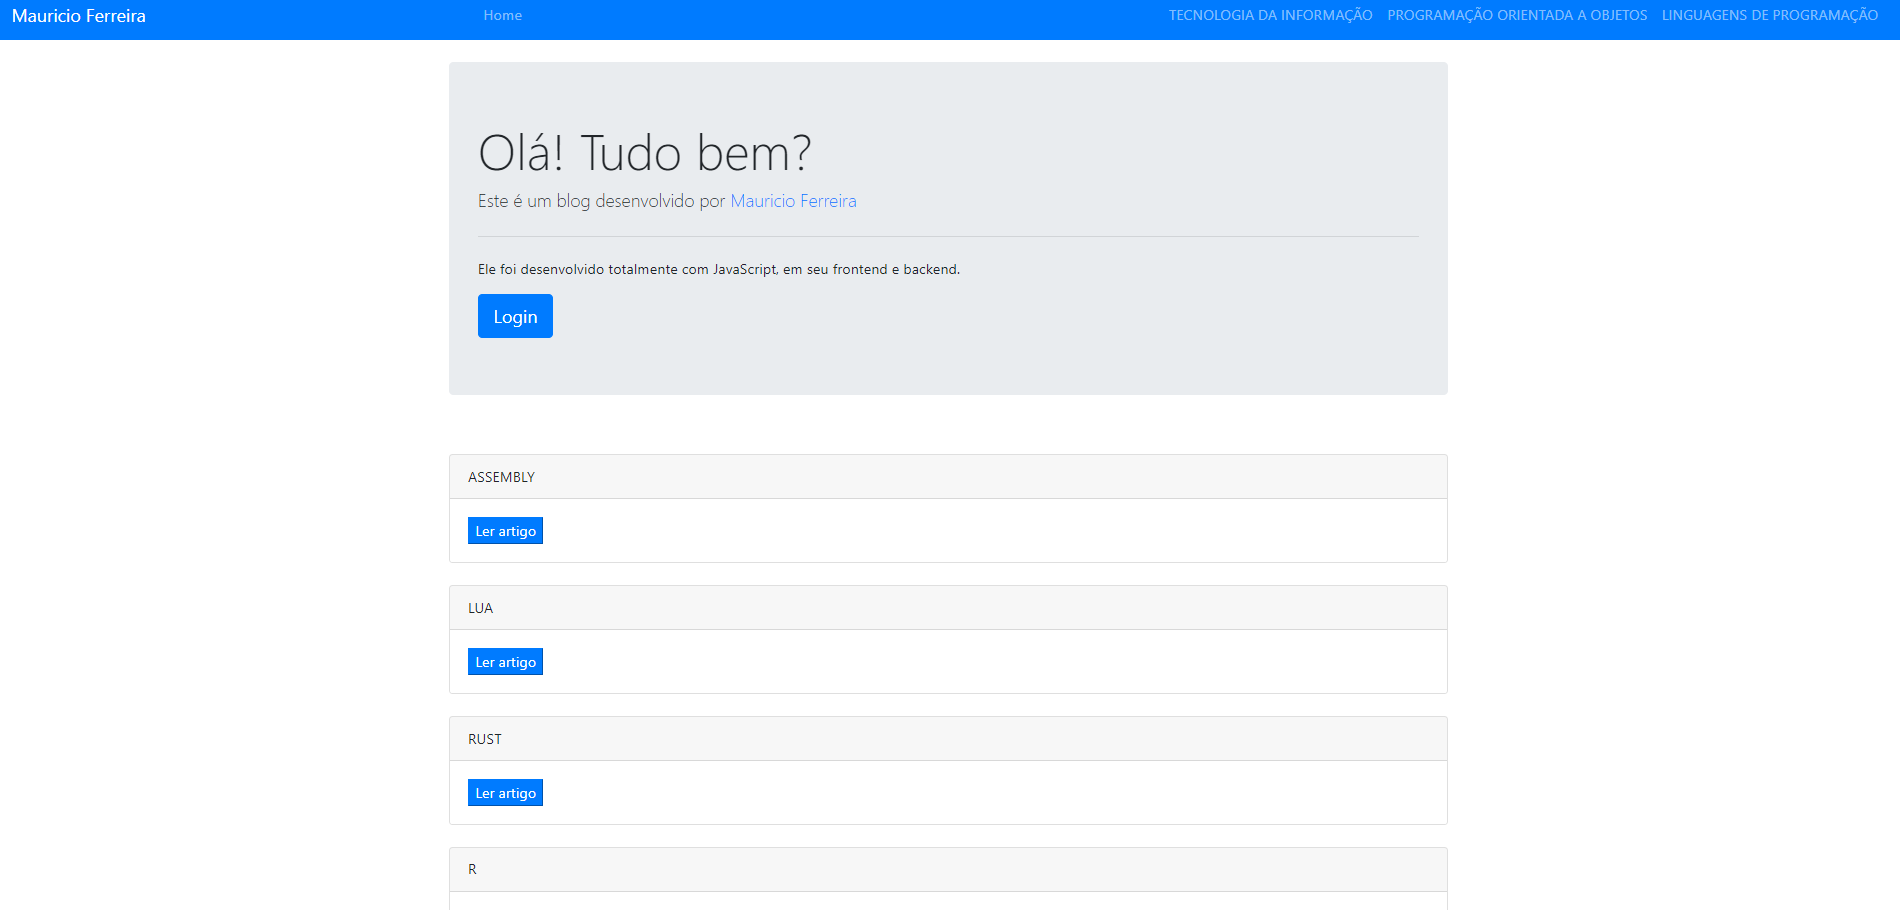The image size is (1900, 910).
Task: Click the paragraph mentioning JavaScript frontend e backend
Action: click(x=718, y=269)
